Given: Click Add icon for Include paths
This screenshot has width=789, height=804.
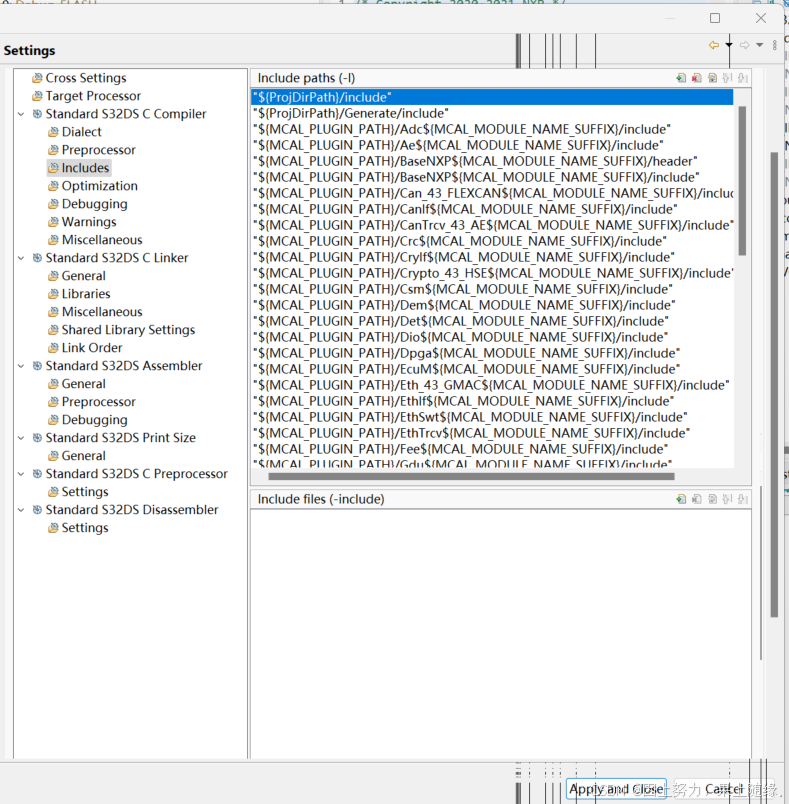Looking at the screenshot, I should tap(681, 78).
